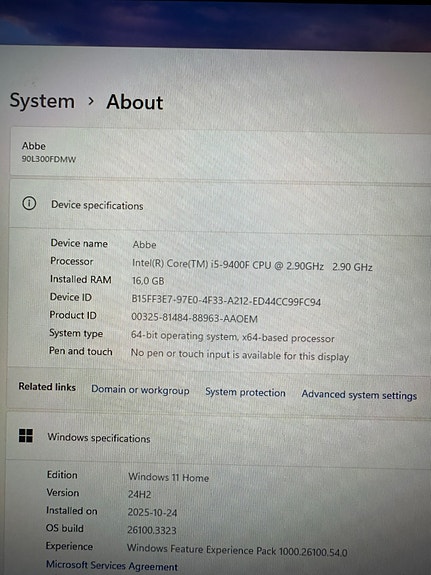
Task: Click the Product ID value text
Action: (194, 318)
